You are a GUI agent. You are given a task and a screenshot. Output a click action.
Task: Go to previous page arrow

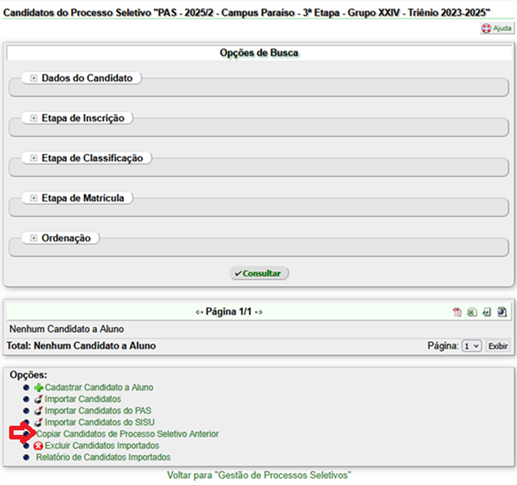[x=199, y=312]
